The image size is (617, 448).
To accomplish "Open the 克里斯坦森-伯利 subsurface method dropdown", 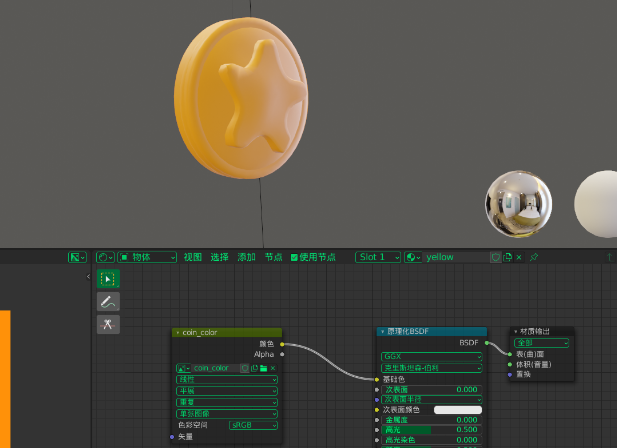I will click(x=432, y=368).
